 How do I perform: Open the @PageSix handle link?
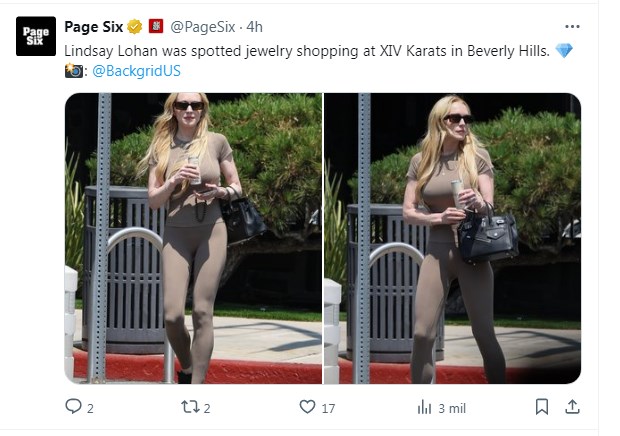coord(203,27)
